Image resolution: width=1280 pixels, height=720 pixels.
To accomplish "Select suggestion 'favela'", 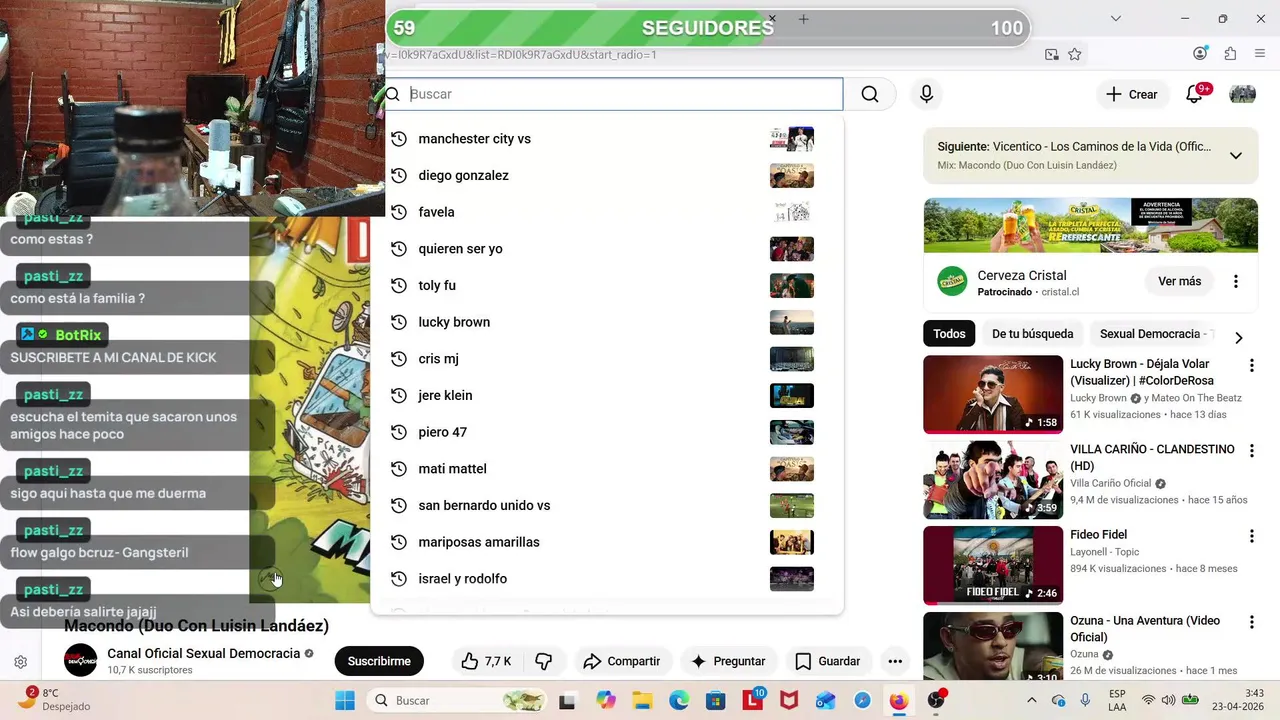I will (x=607, y=212).
